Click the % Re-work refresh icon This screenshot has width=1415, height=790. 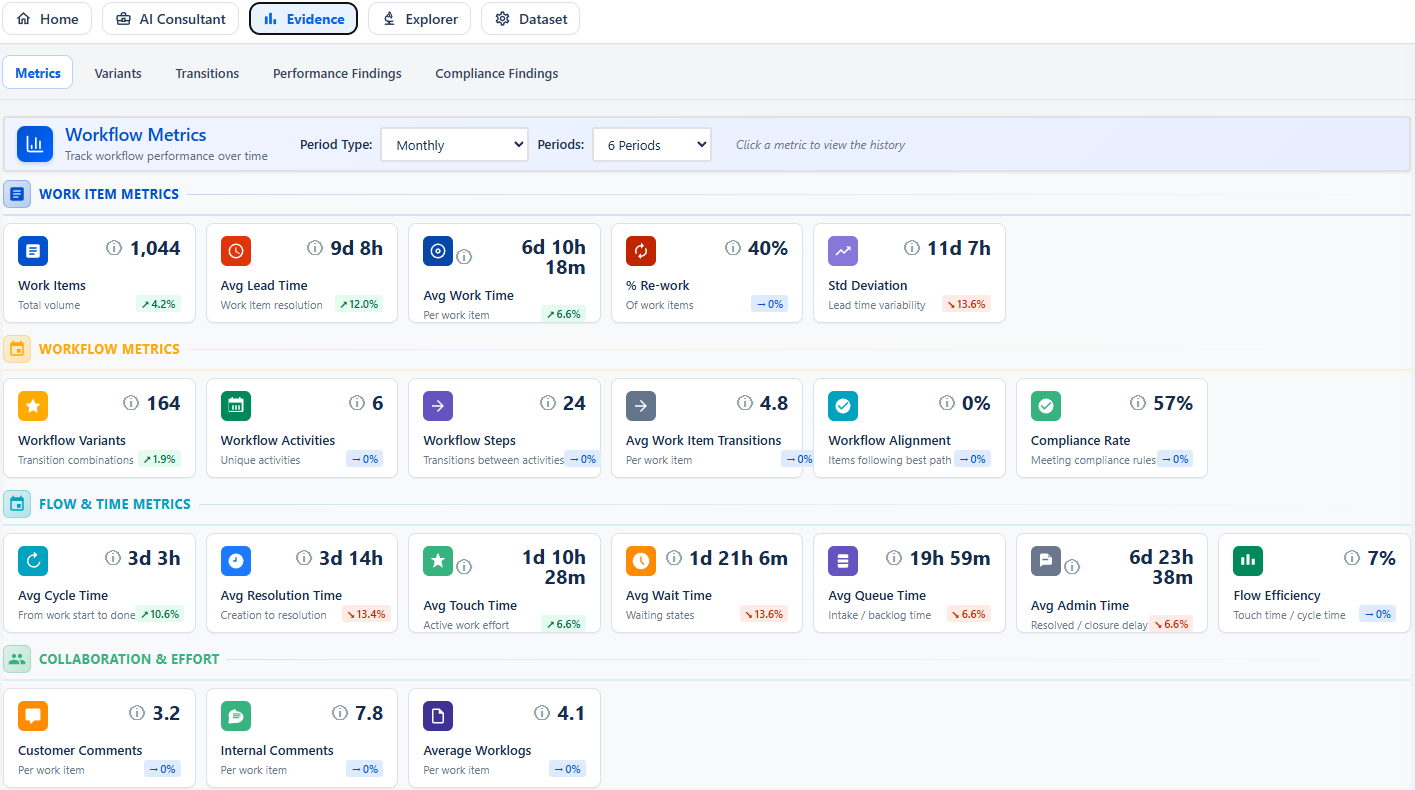click(x=640, y=250)
